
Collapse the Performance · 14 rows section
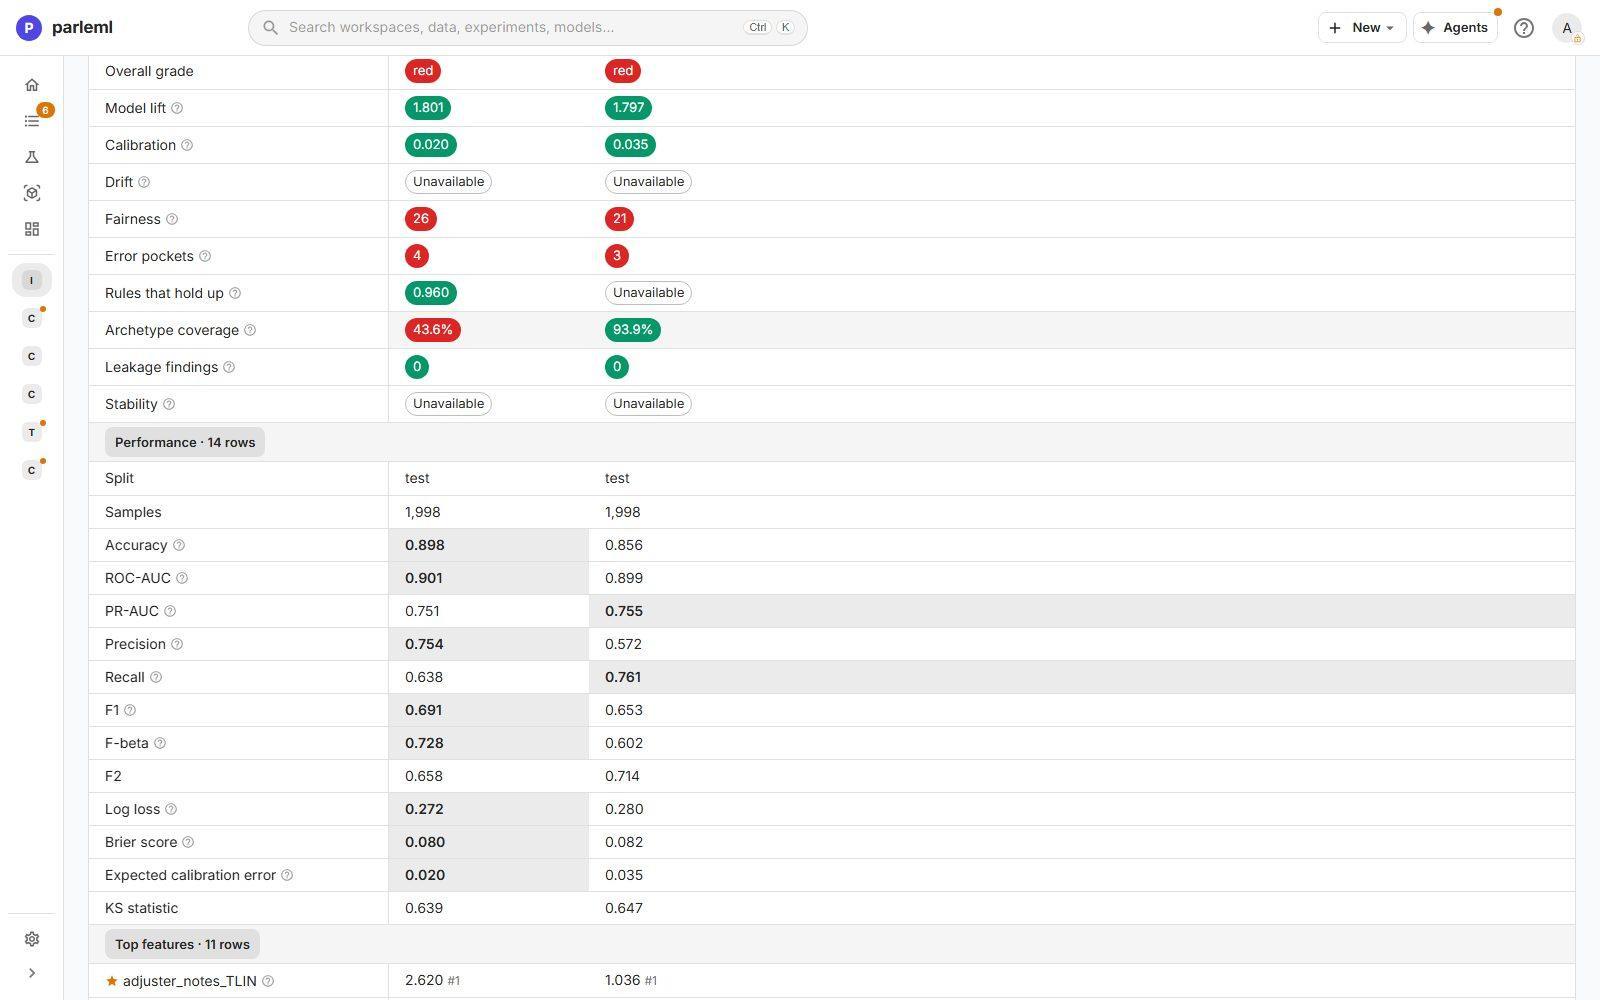(185, 442)
